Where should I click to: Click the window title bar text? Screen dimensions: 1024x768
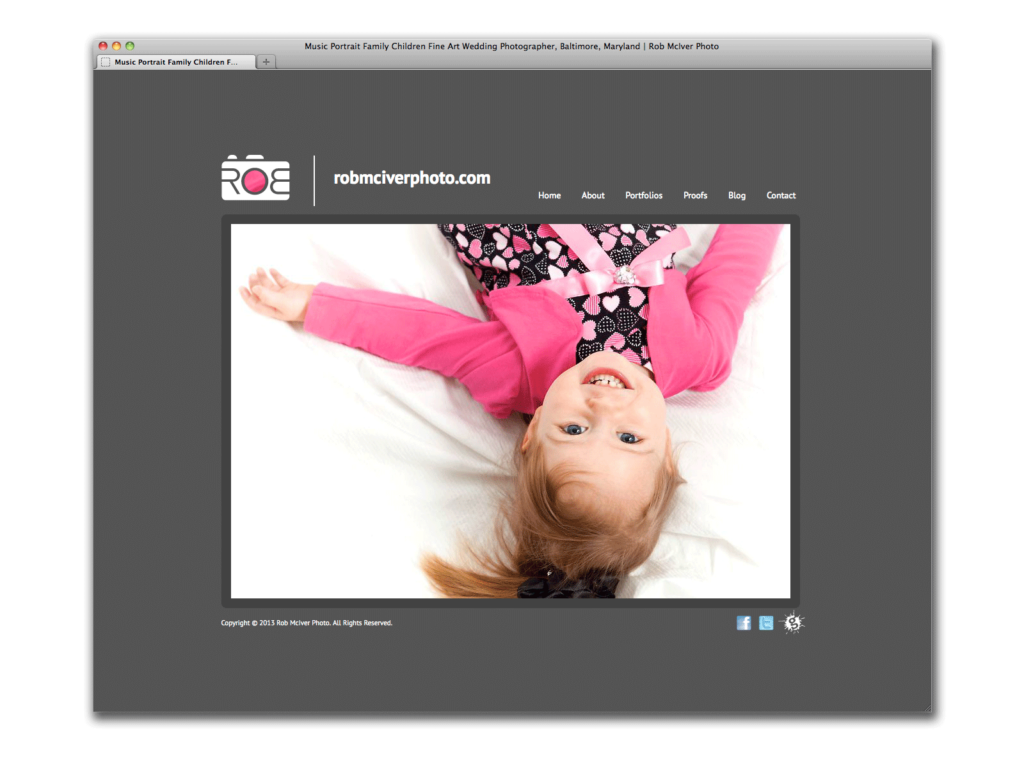(511, 46)
